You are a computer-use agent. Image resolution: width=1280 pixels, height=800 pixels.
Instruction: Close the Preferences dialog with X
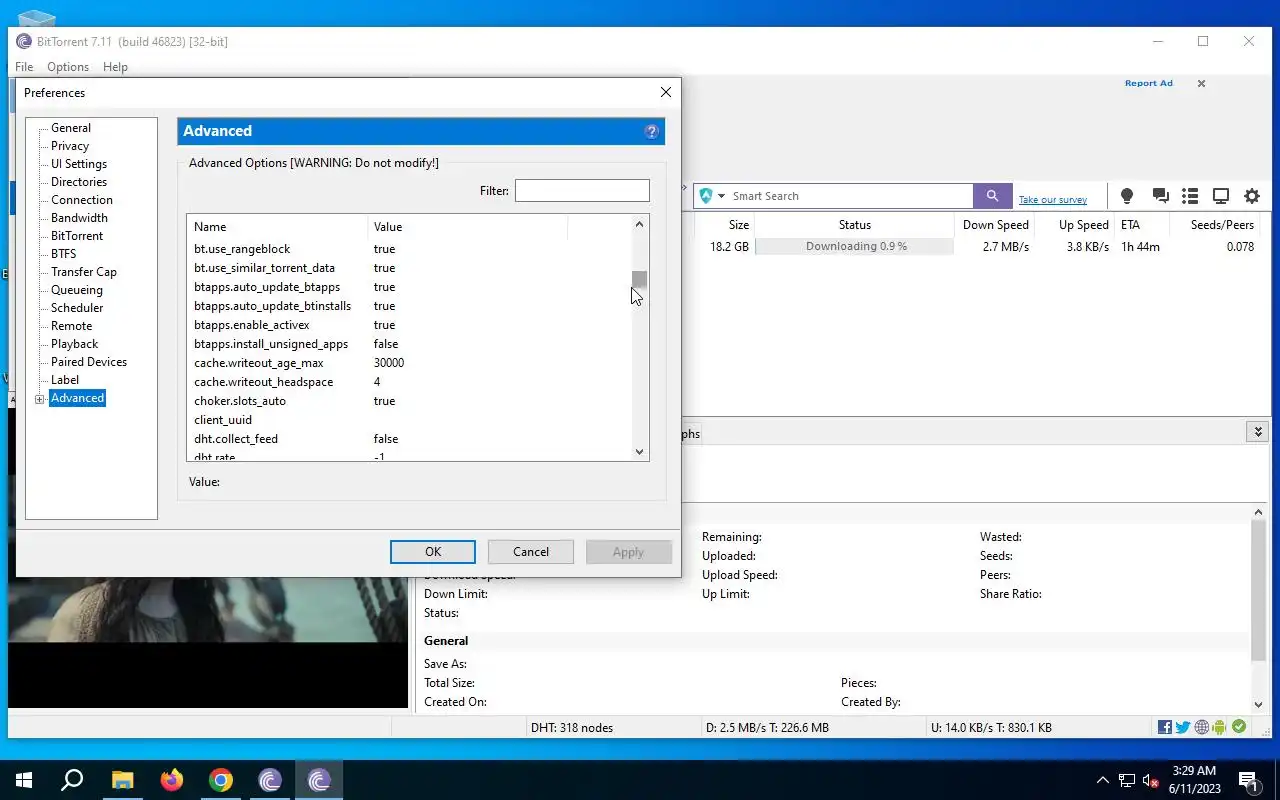pyautogui.click(x=666, y=92)
